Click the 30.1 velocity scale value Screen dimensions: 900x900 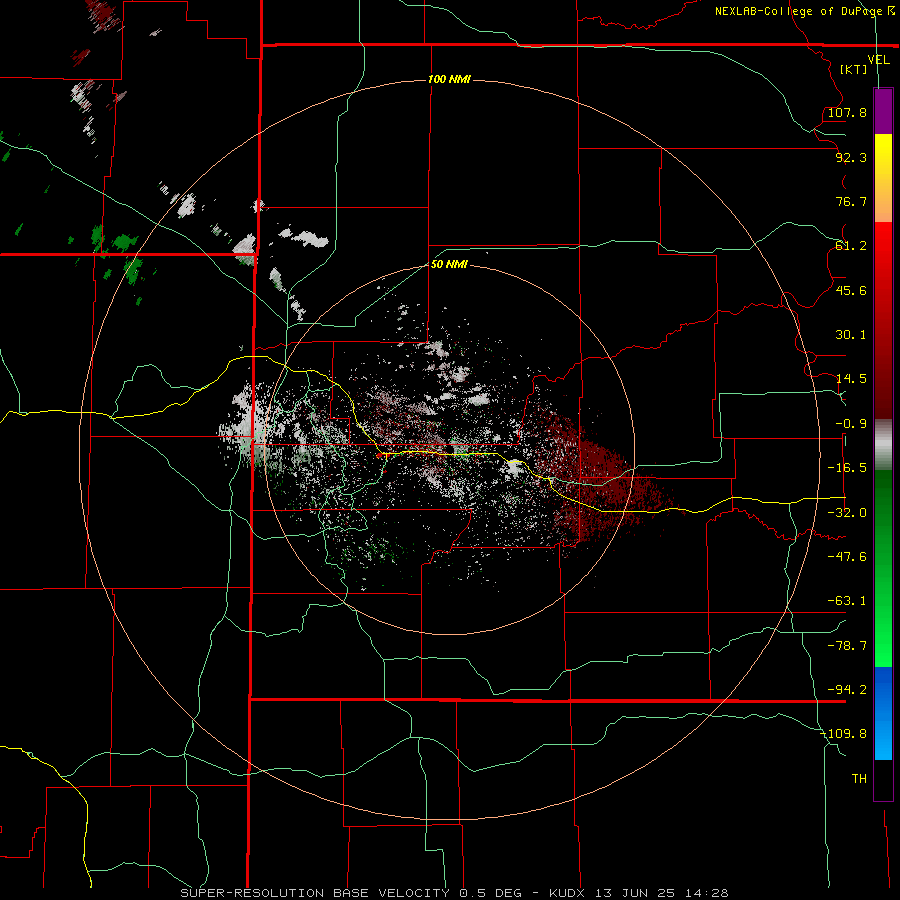[851, 335]
